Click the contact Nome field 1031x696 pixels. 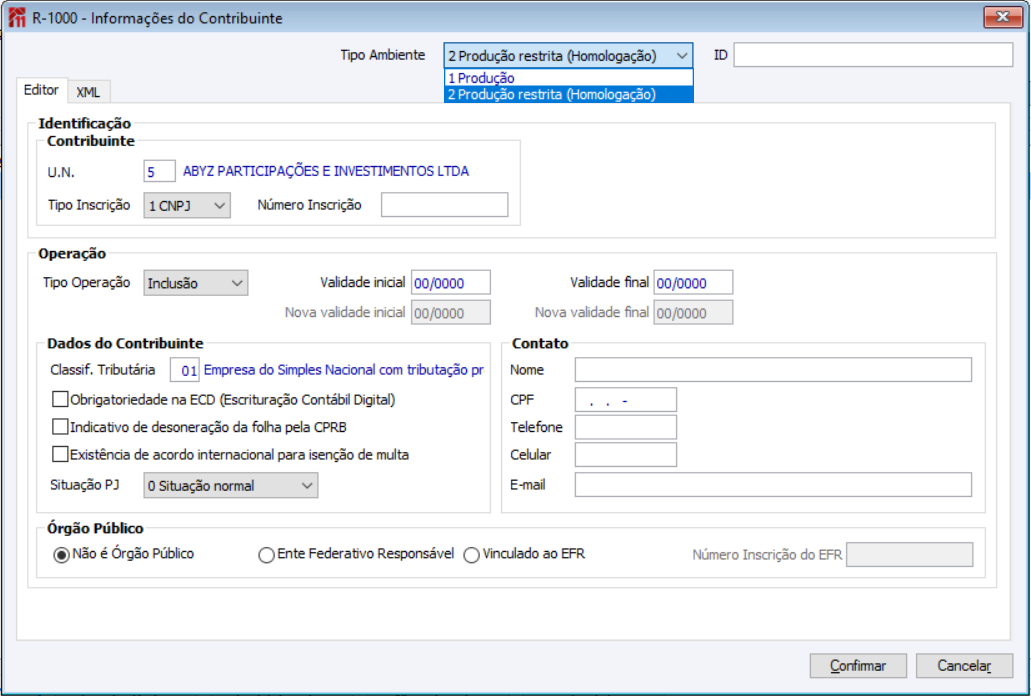click(x=773, y=370)
